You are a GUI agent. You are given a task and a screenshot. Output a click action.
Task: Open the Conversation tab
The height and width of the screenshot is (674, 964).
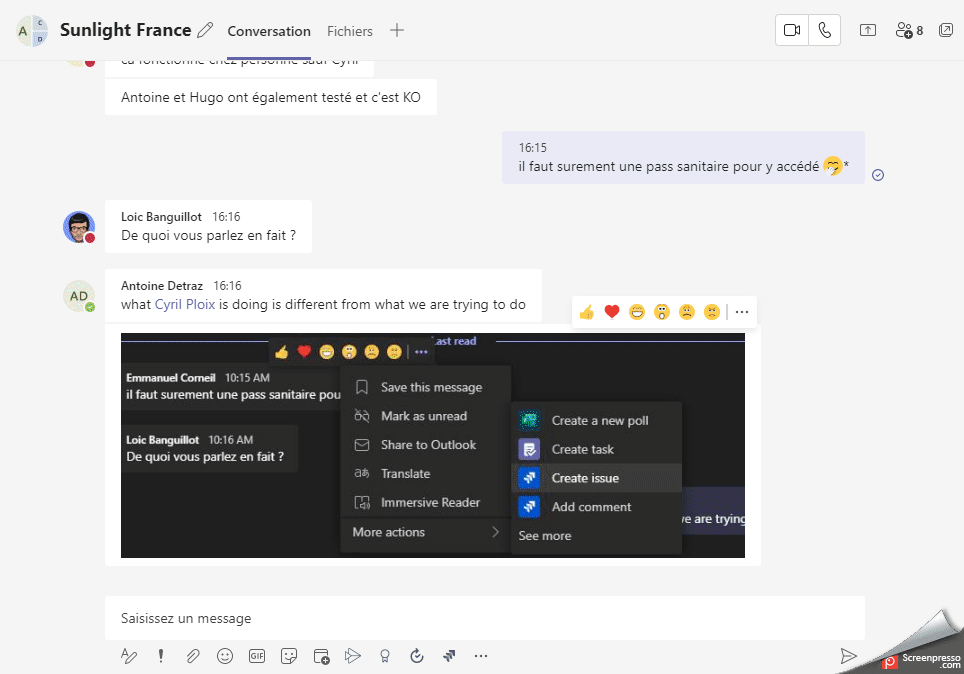[x=269, y=31]
